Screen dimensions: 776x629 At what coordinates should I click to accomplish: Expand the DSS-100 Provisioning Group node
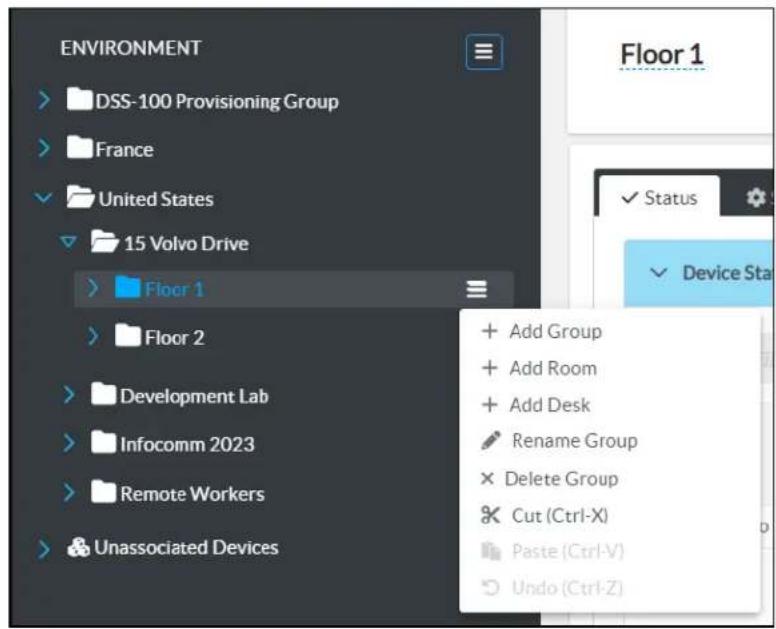[44, 100]
